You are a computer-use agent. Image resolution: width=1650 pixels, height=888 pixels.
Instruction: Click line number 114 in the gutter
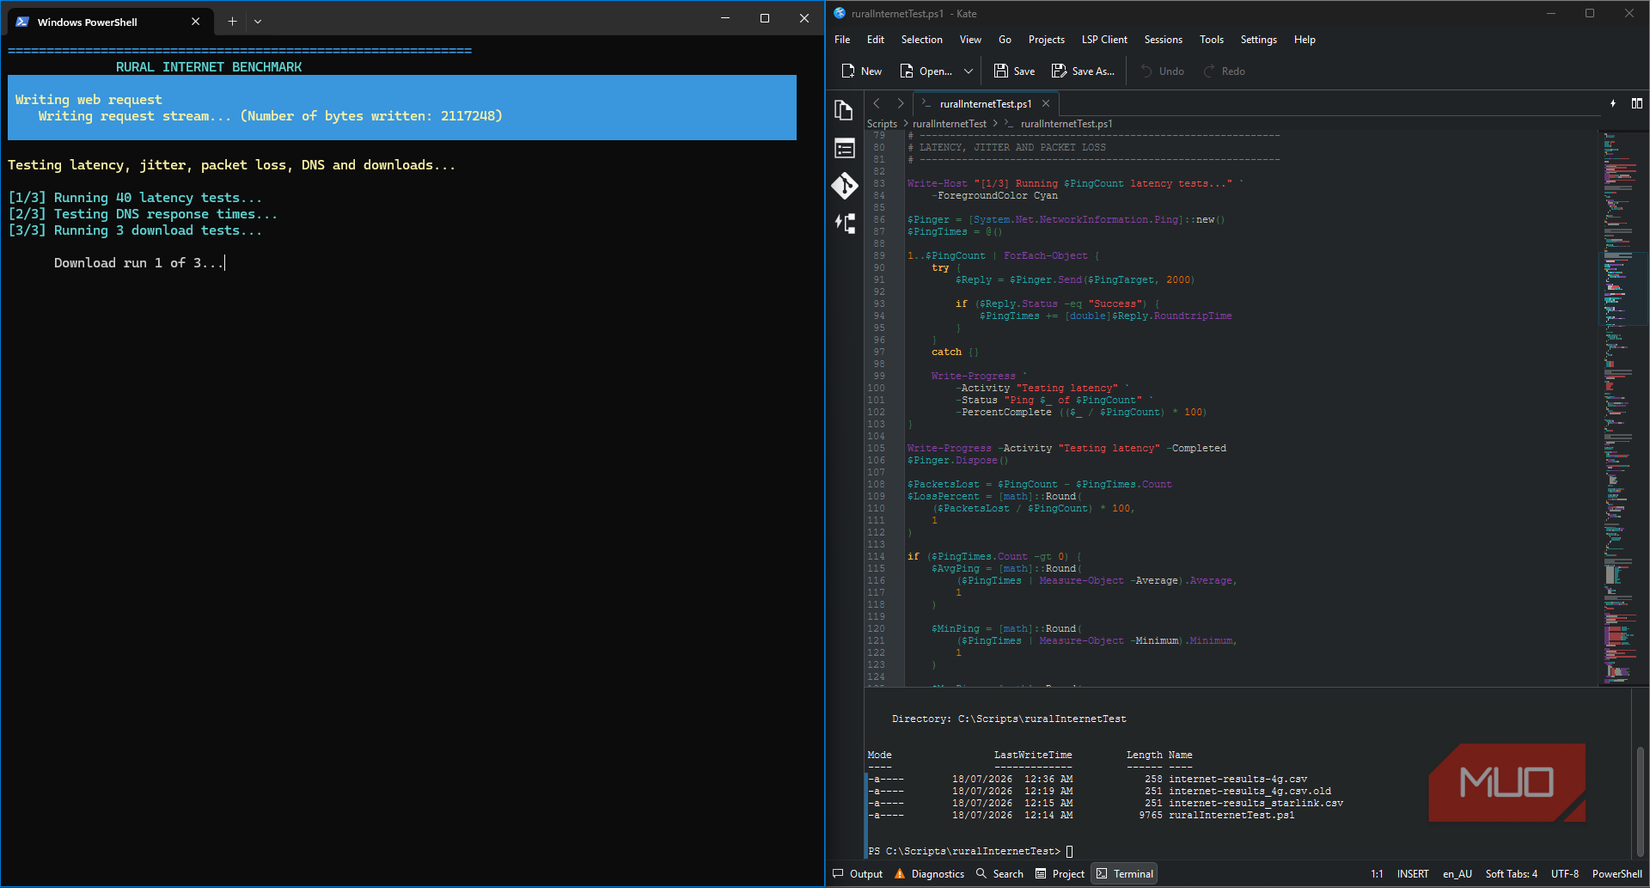click(x=876, y=557)
